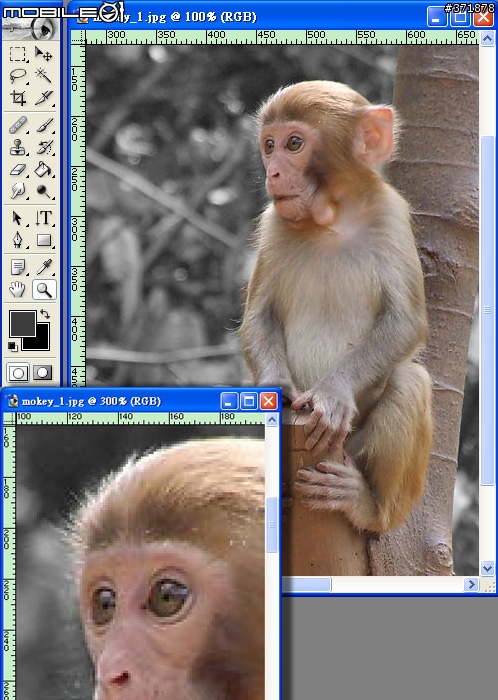Click ruler origin corner in 100% window
The width and height of the screenshot is (498, 700).
click(x=78, y=38)
